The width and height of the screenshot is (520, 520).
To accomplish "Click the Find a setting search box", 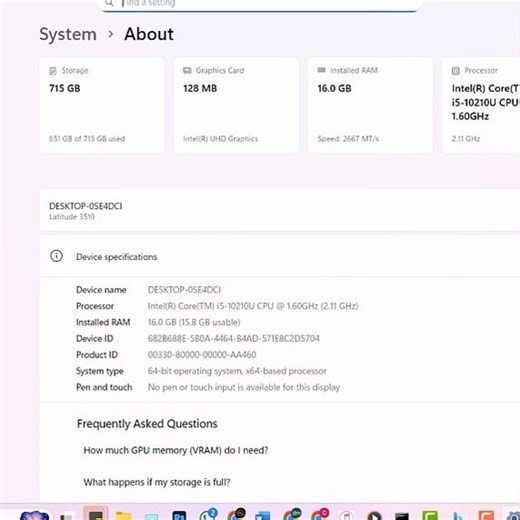I will pyautogui.click(x=259, y=5).
